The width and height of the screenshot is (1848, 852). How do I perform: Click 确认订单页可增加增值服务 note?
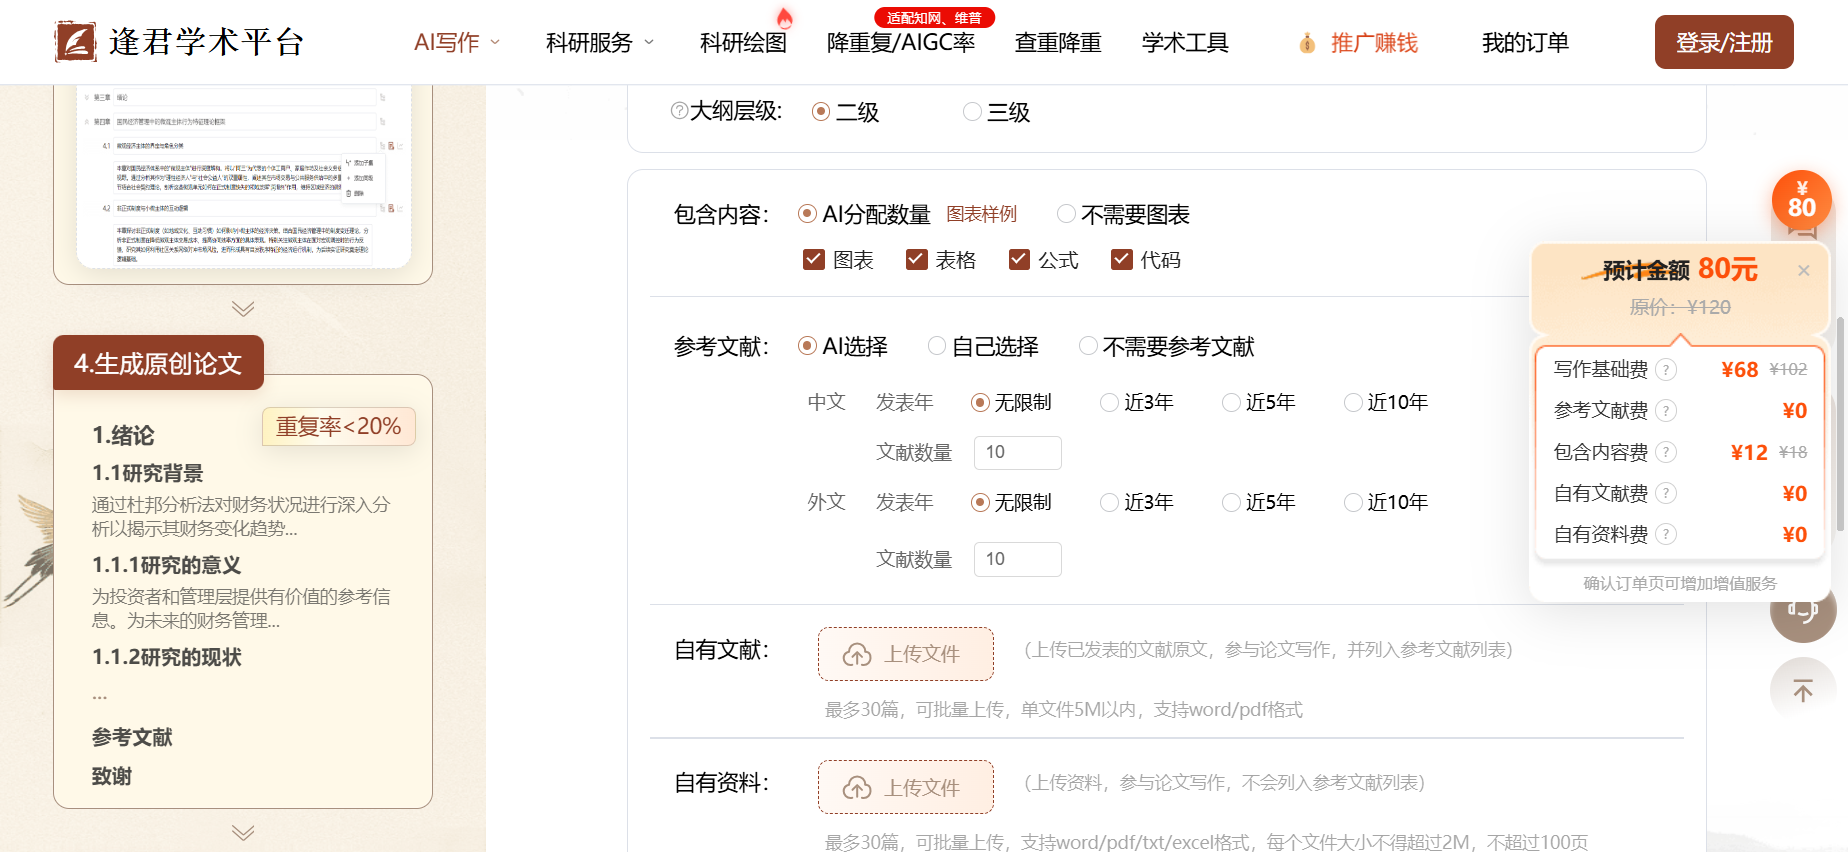1680,583
